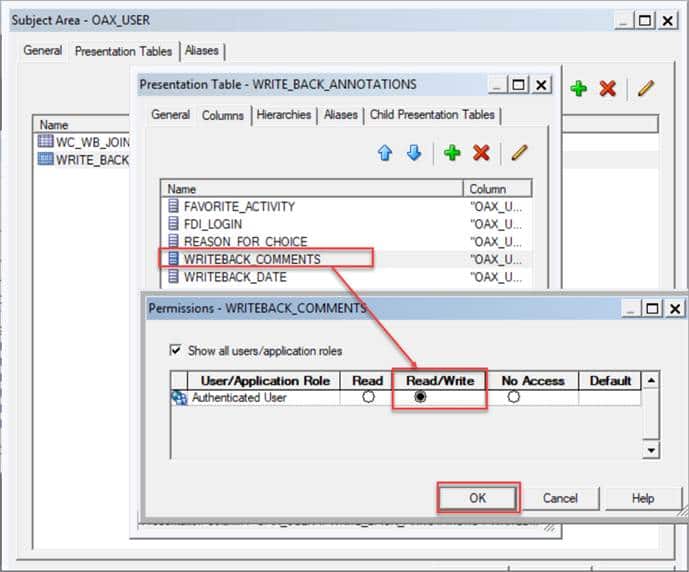Open the General tab of Subject Area
689x572 pixels.
(43, 51)
